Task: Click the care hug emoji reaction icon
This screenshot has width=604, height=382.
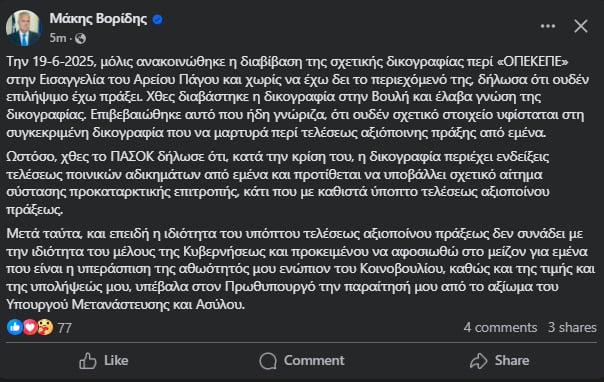Action: 45,327
